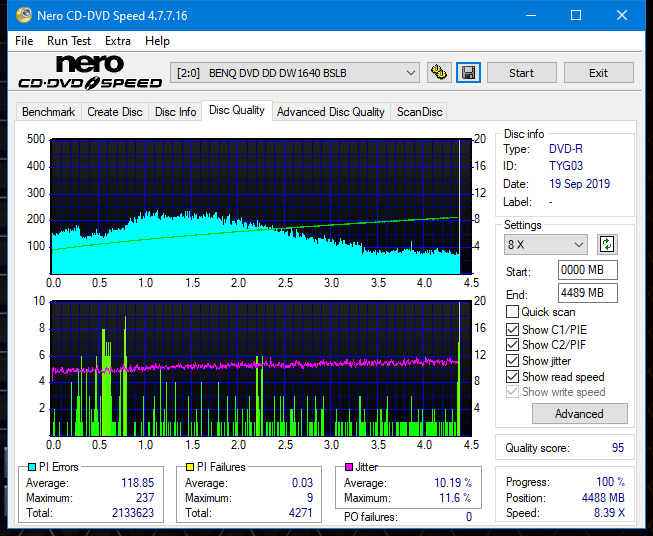The width and height of the screenshot is (653, 536).
Task: Toggle the Show C1/PIE checkbox
Action: [x=512, y=329]
